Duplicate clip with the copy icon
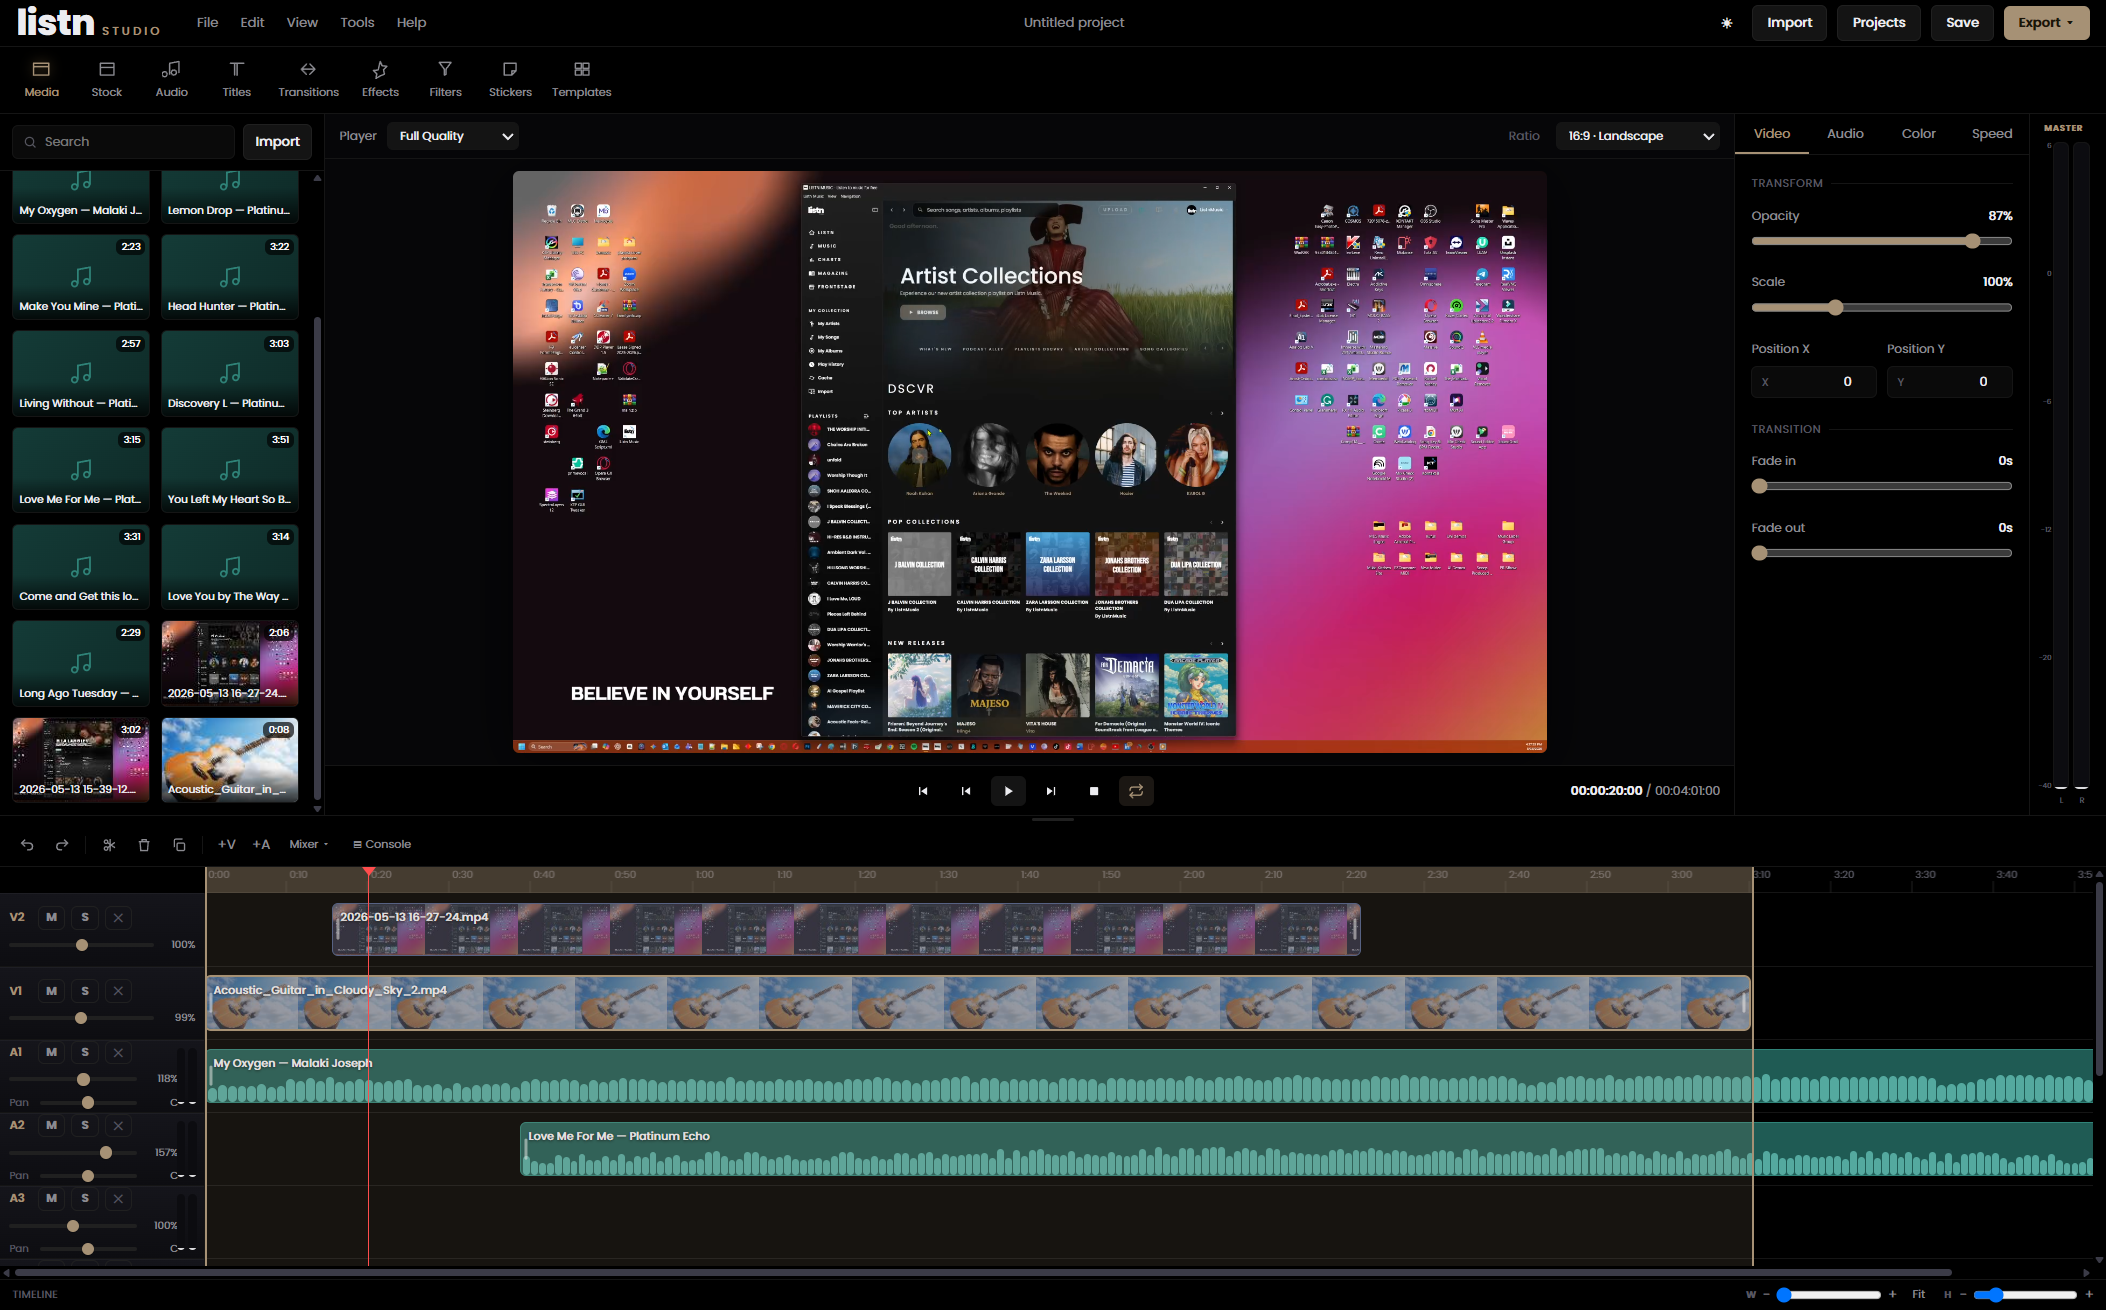Viewport: 2106px width, 1310px height. 179,845
